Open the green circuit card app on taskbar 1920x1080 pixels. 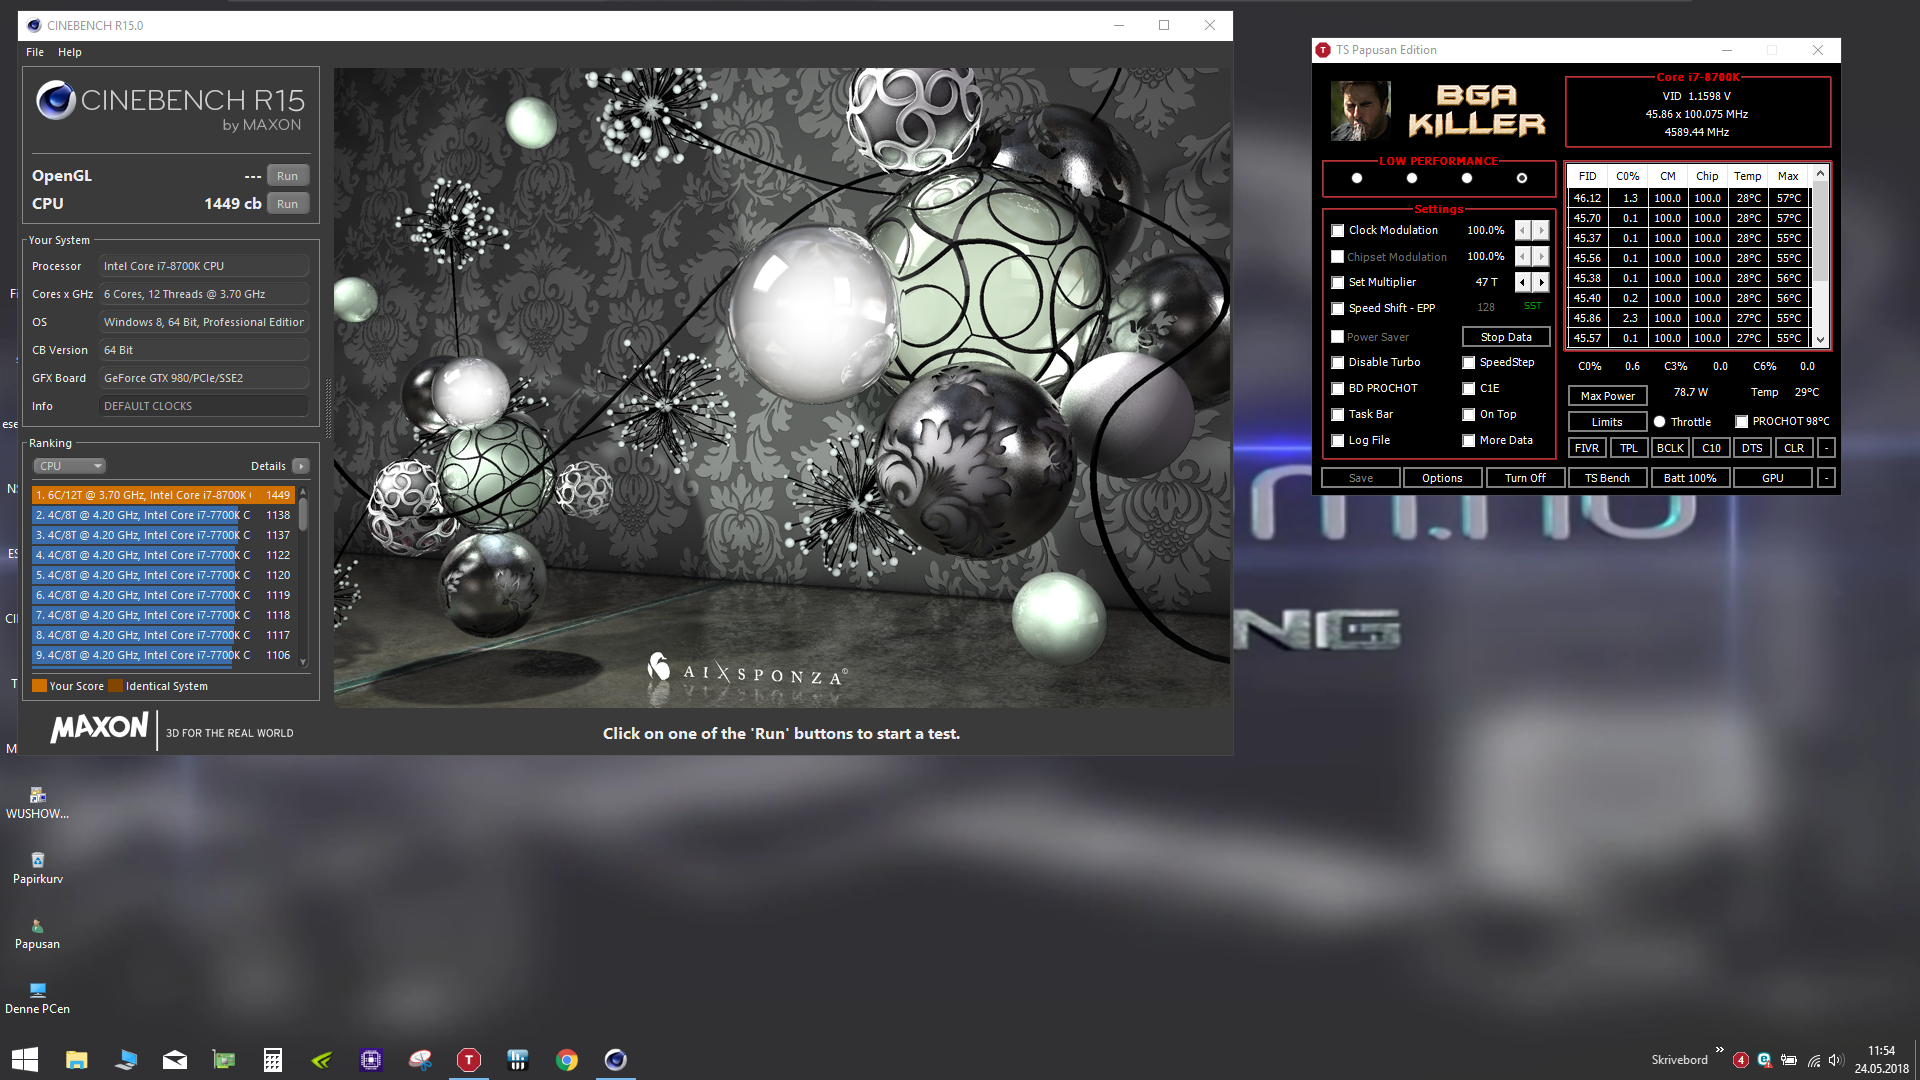(x=223, y=1060)
